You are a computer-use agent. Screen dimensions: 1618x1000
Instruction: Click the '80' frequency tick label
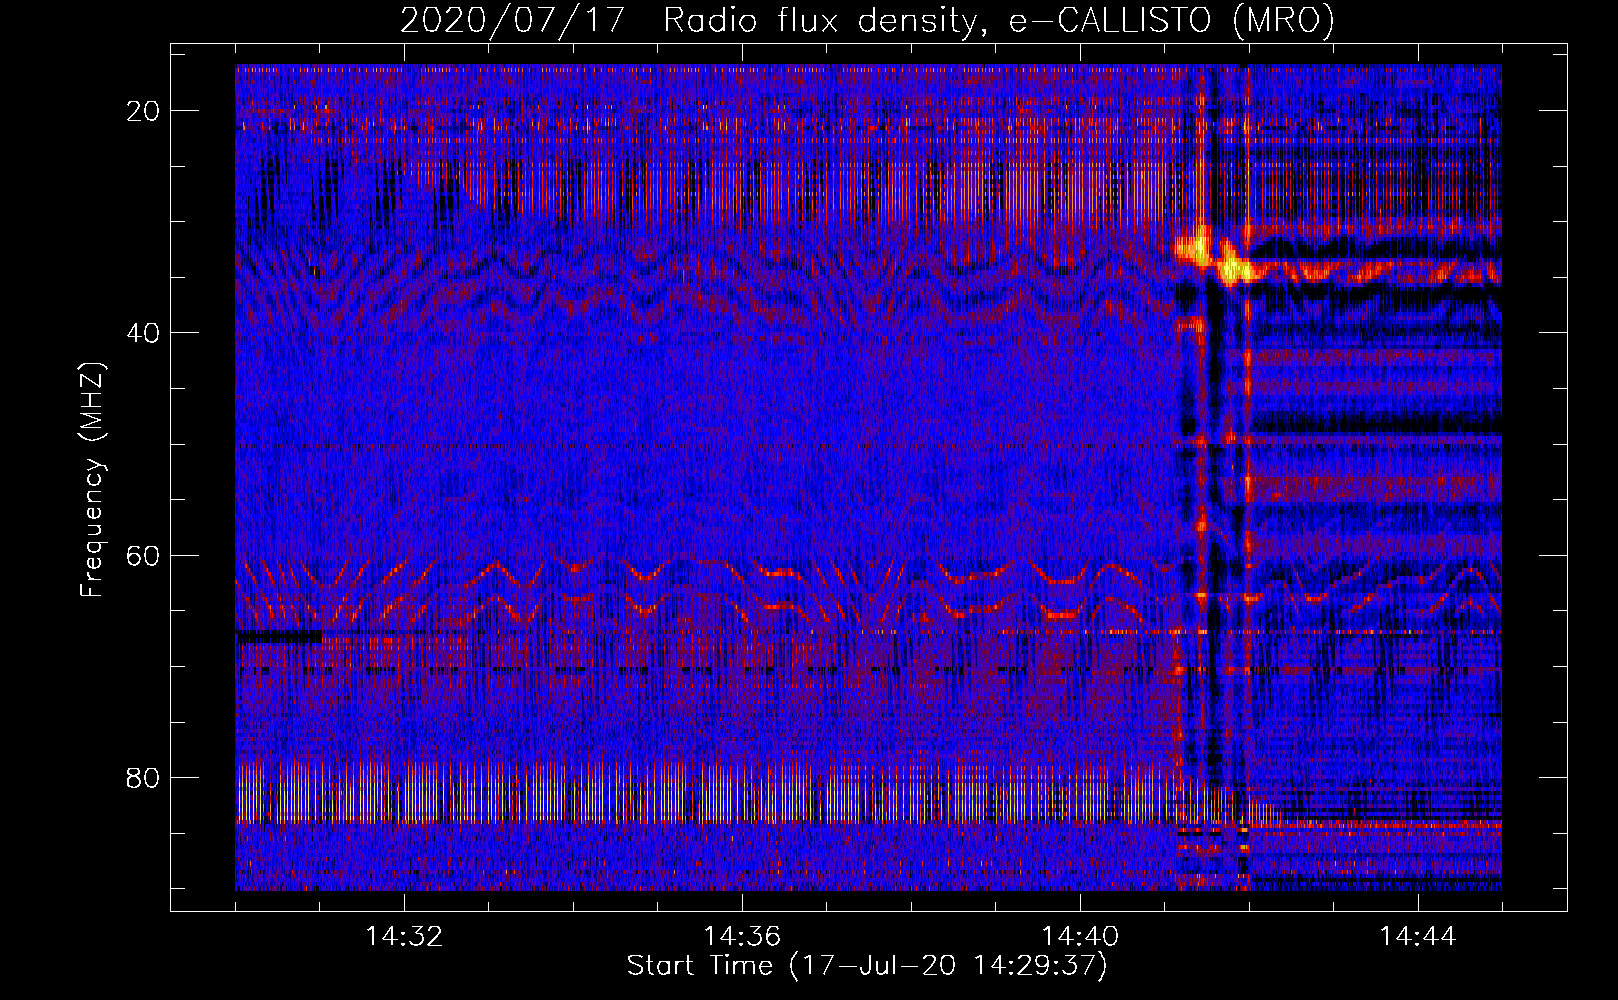click(x=143, y=778)
